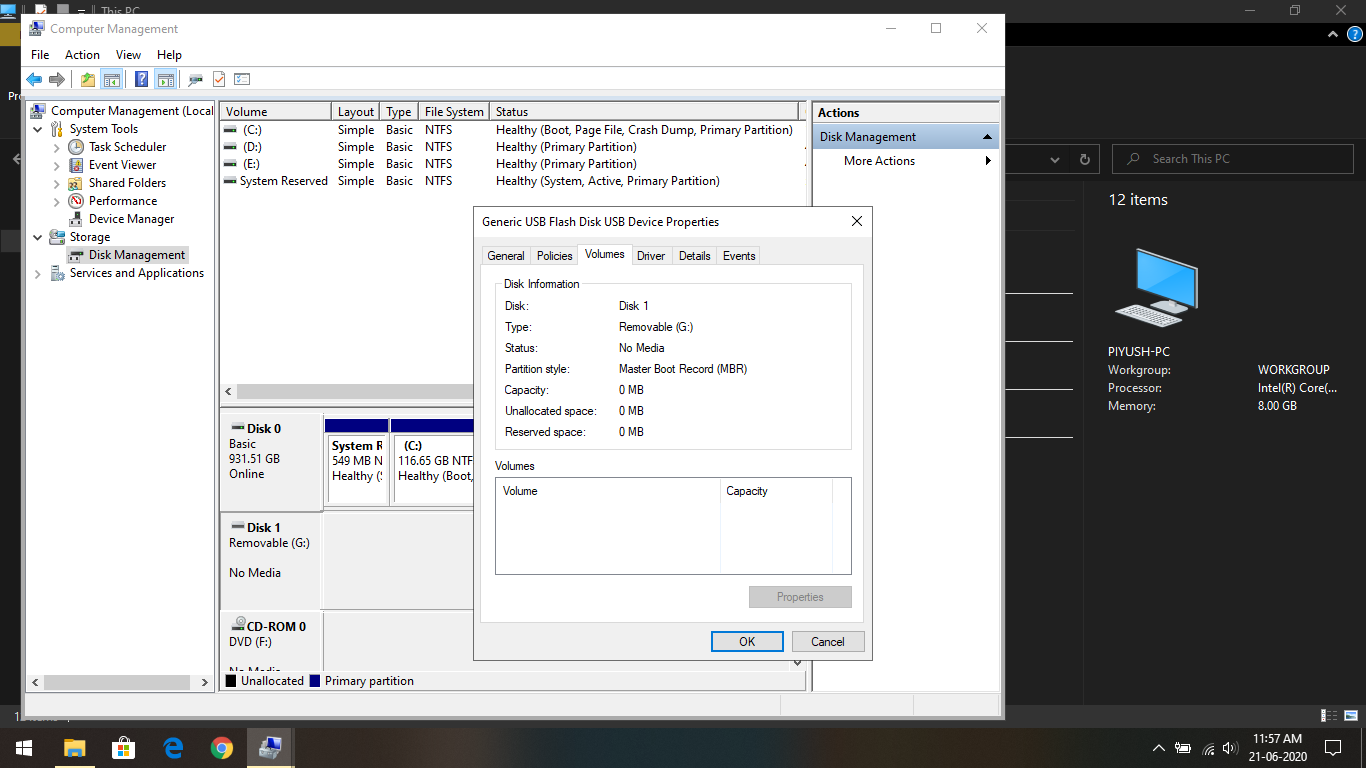Image resolution: width=1366 pixels, height=768 pixels.
Task: Click the CD-ROM 0 label box
Action: [x=271, y=640]
